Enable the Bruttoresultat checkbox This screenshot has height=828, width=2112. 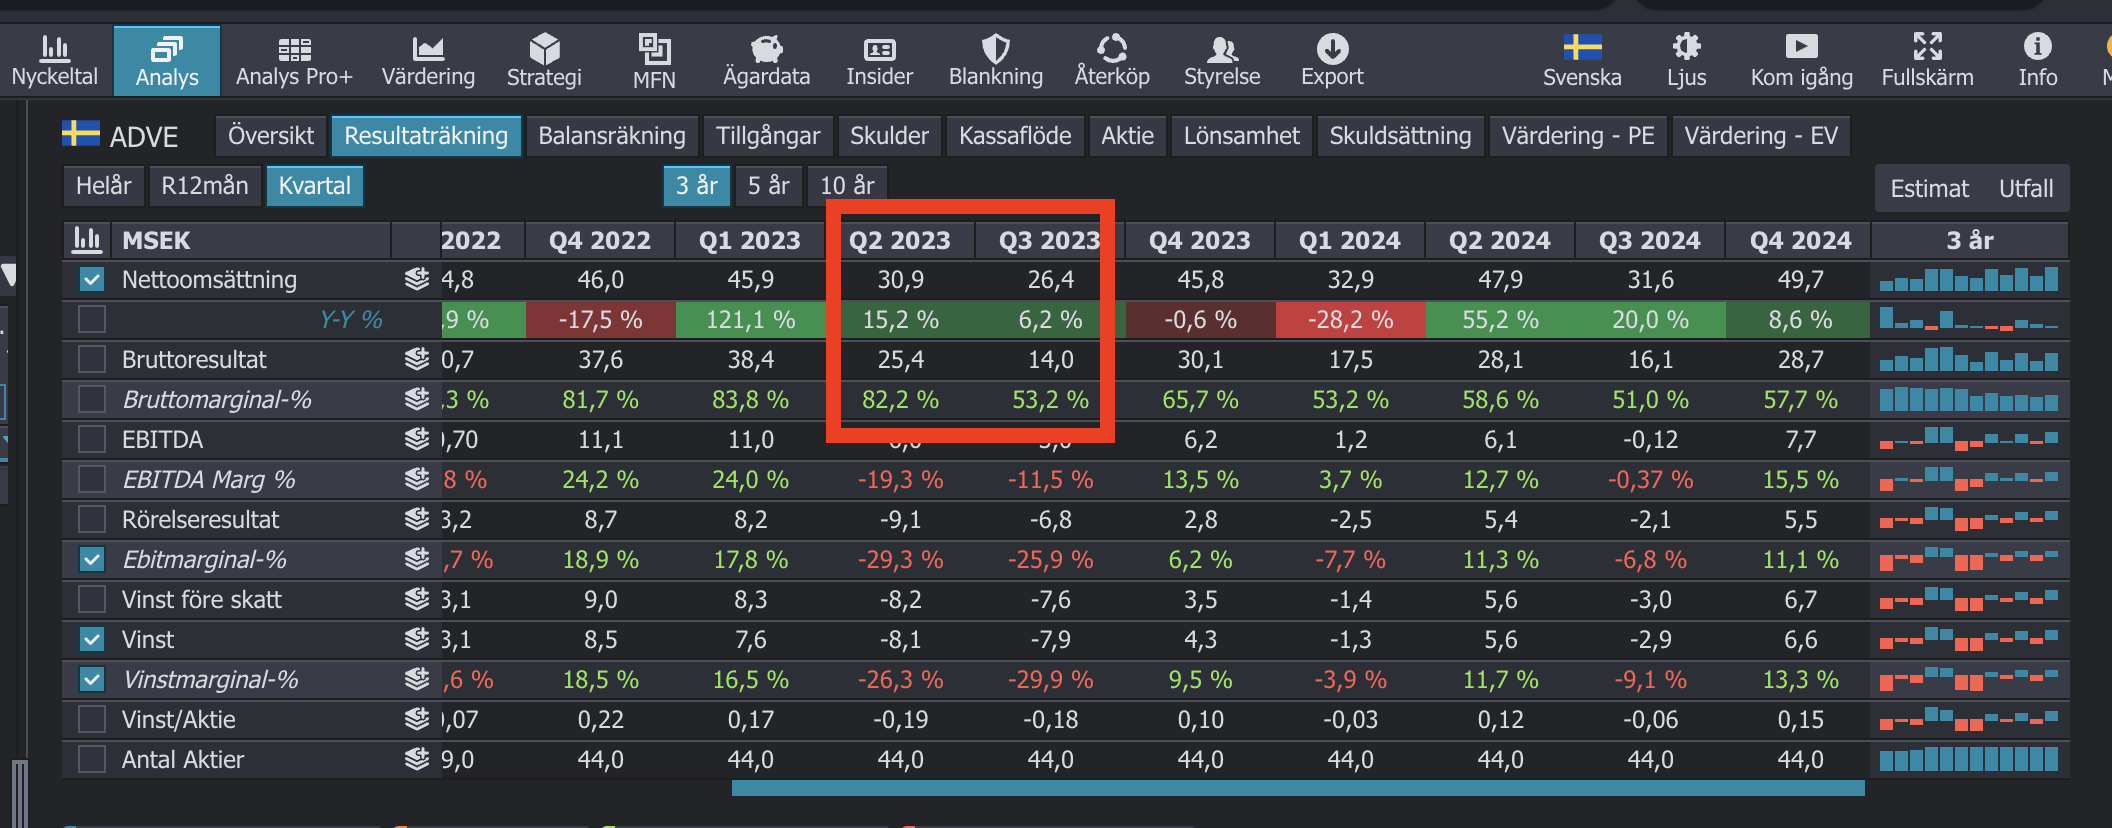coord(92,360)
